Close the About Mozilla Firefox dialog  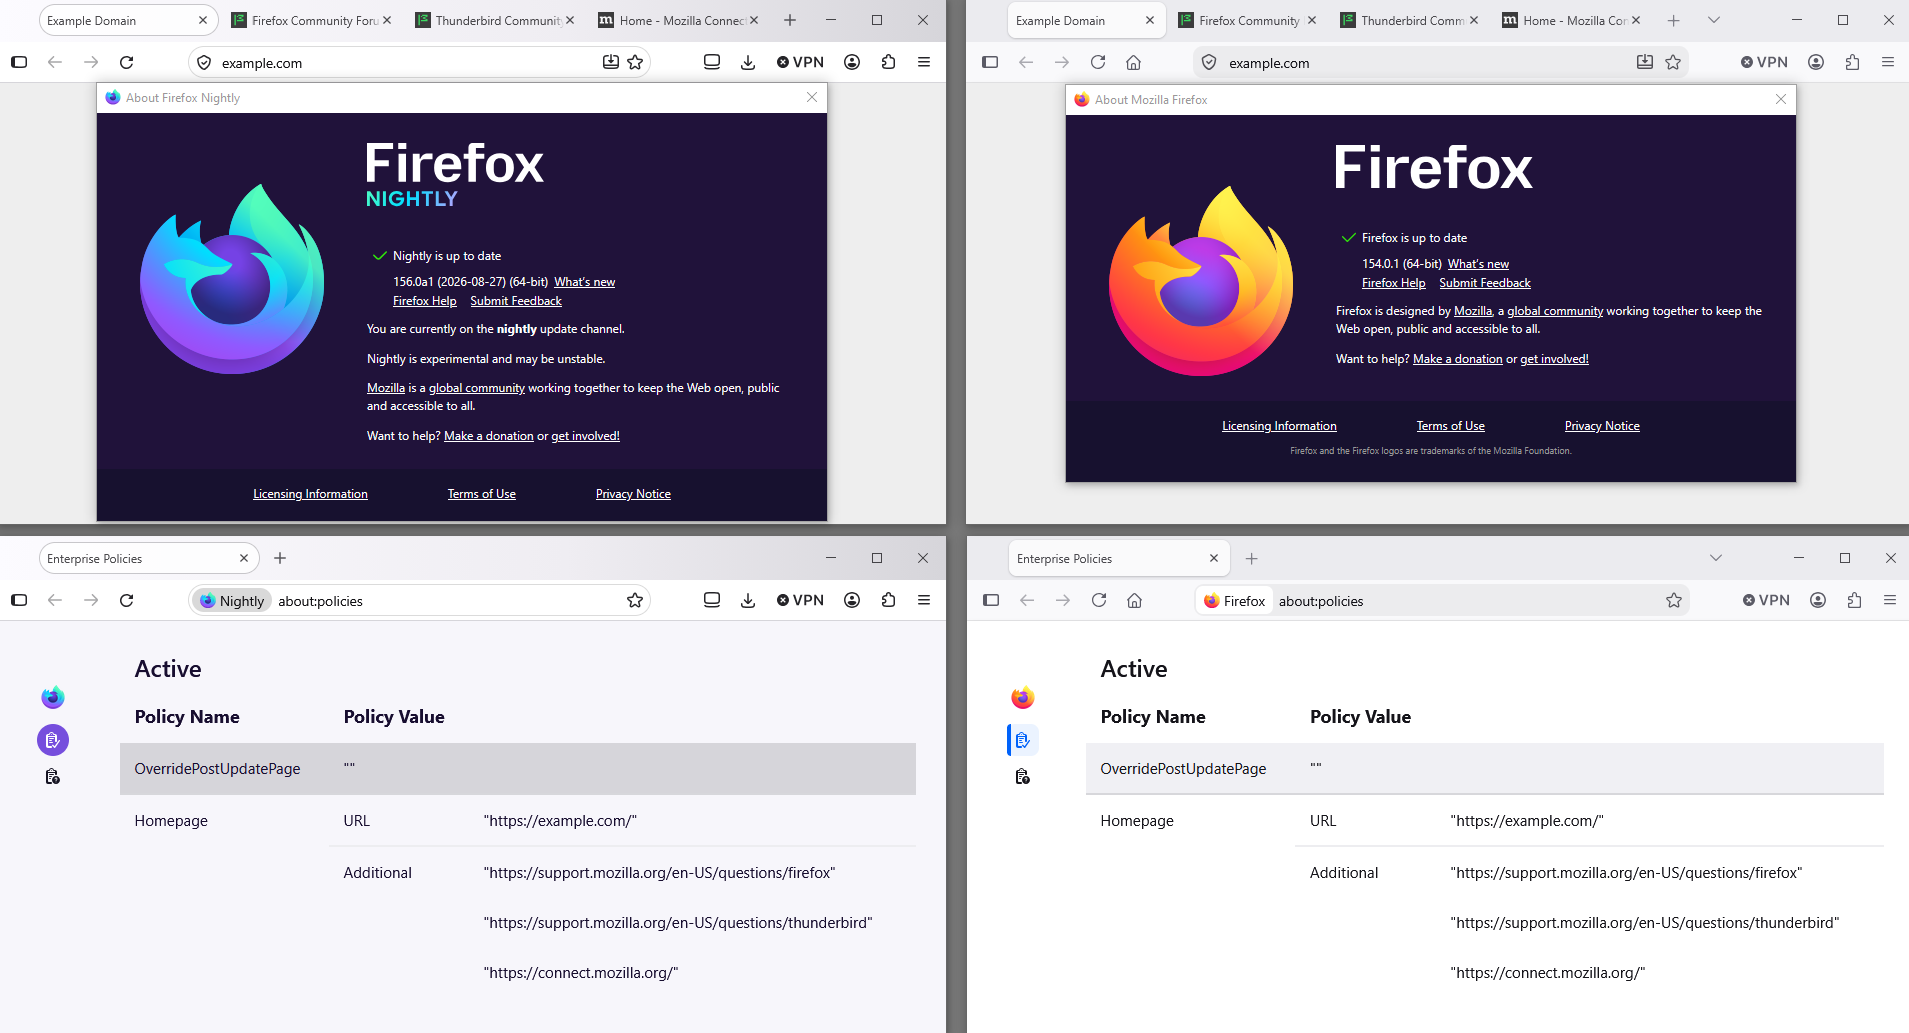click(1781, 99)
